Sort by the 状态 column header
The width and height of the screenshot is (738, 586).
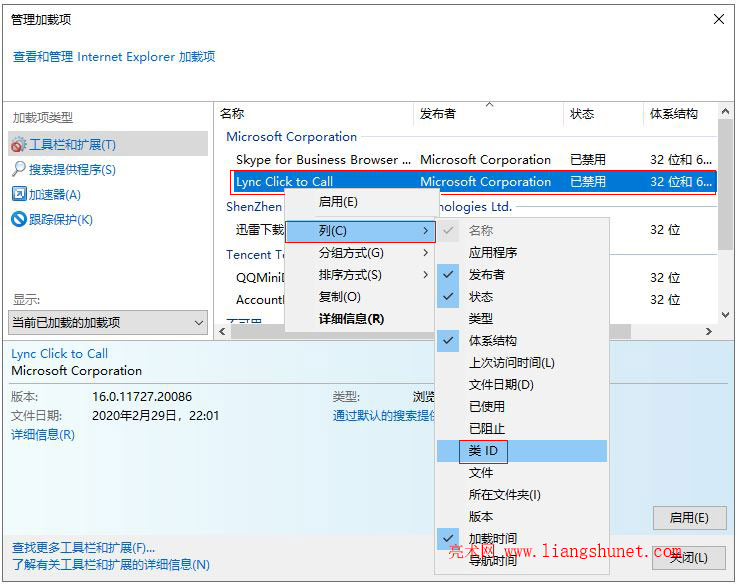pos(603,113)
